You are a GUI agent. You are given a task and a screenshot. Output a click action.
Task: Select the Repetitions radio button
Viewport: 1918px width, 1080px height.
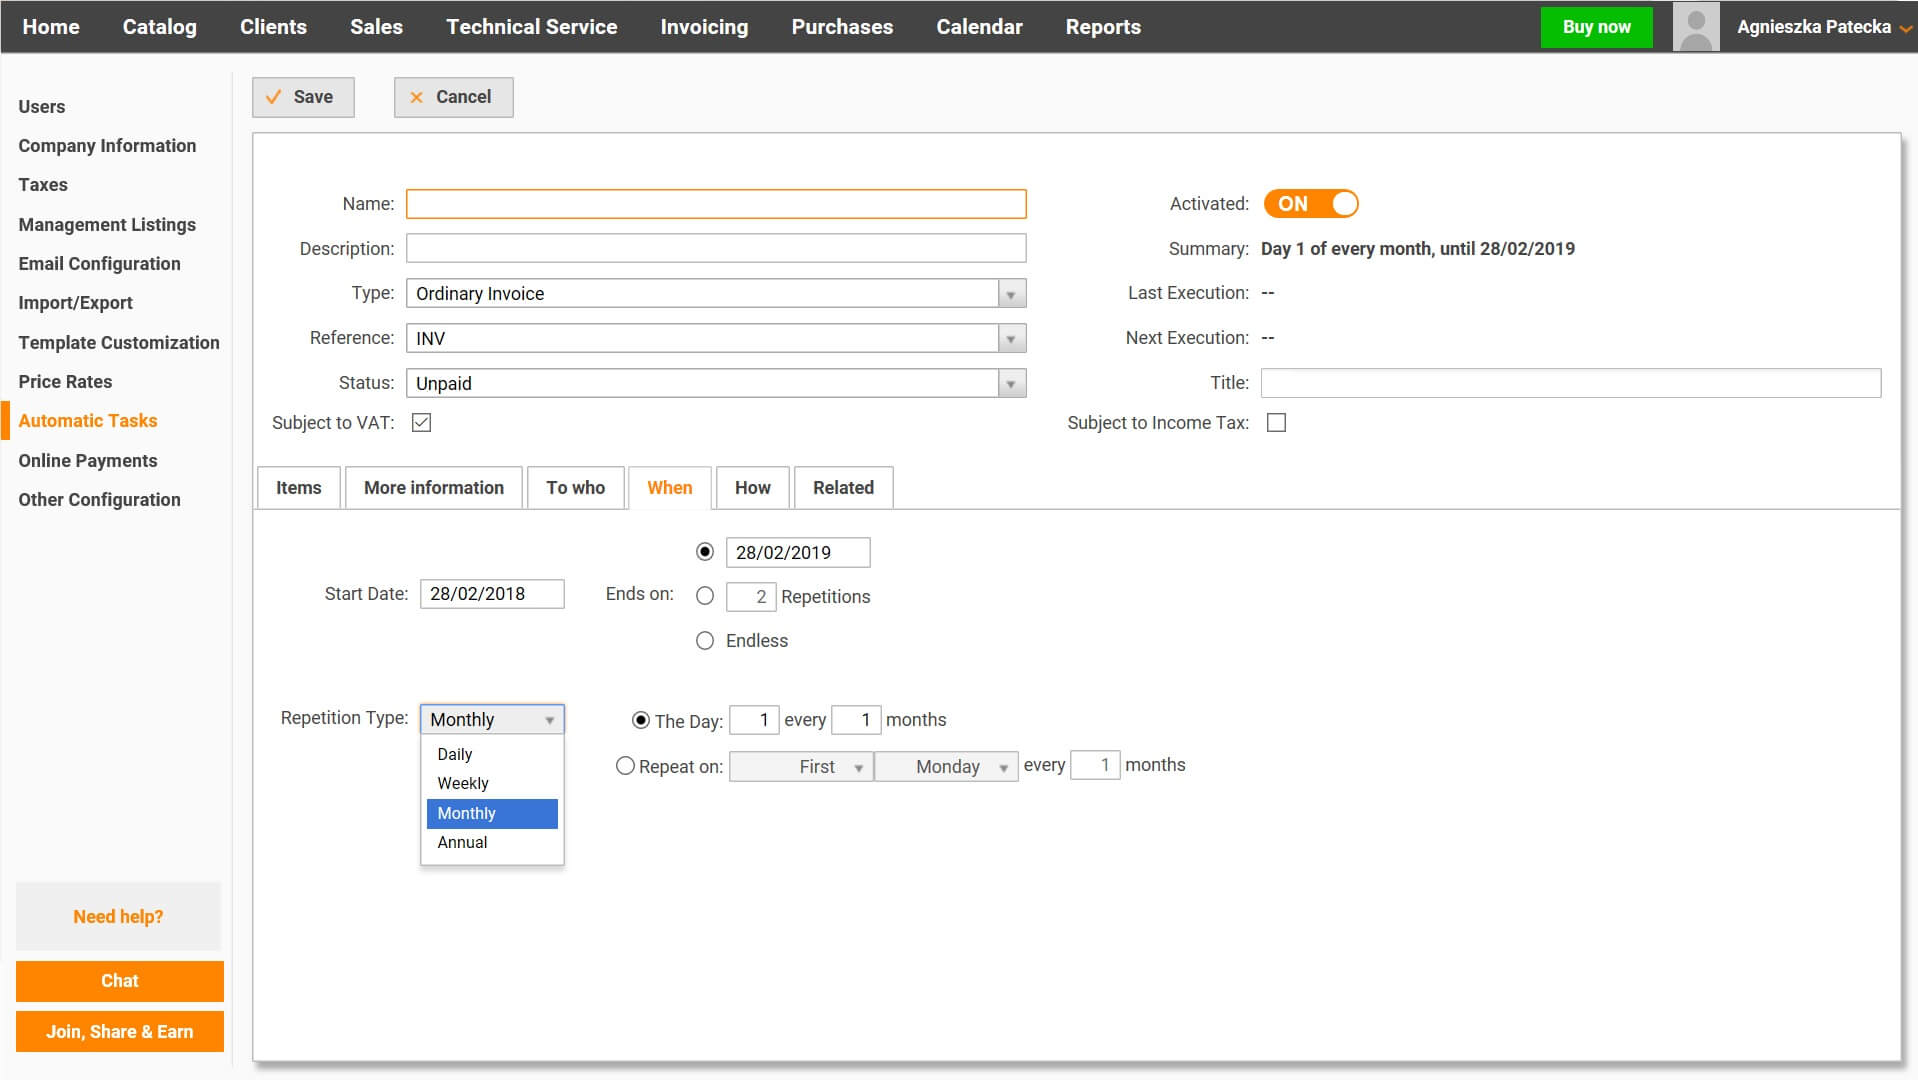(x=705, y=596)
